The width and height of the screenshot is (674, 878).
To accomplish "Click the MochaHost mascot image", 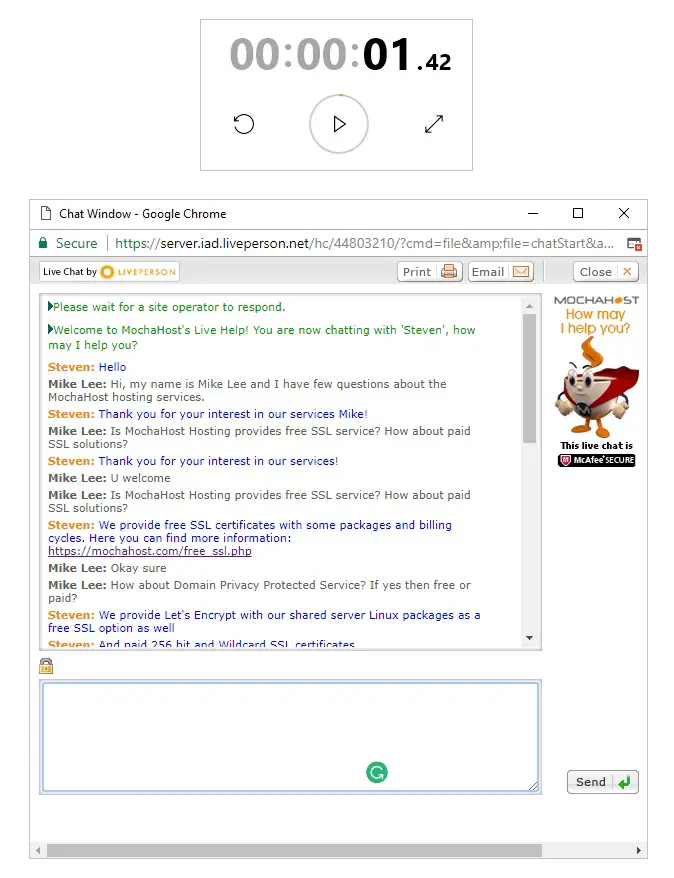I will pos(597,387).
